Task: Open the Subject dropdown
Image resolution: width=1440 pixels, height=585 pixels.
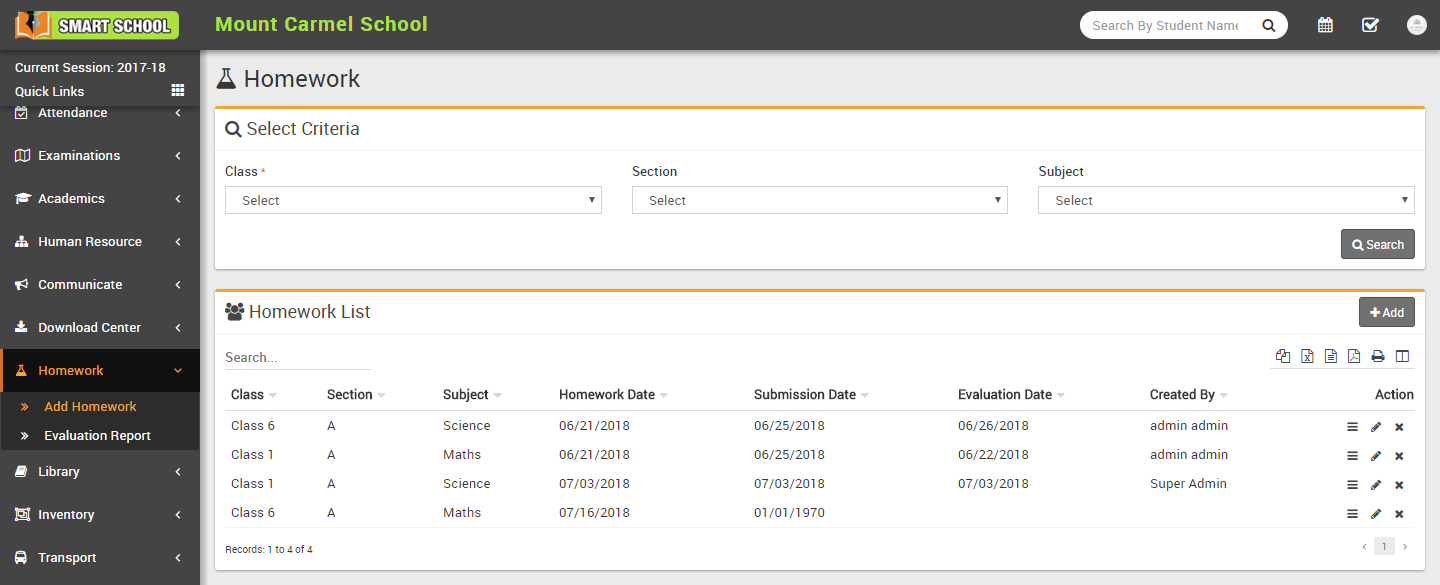Action: pyautogui.click(x=1226, y=200)
